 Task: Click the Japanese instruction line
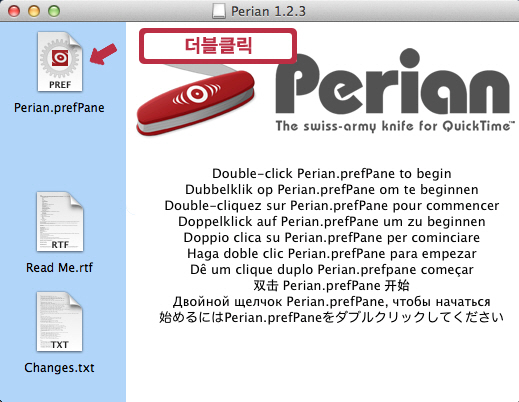click(331, 317)
